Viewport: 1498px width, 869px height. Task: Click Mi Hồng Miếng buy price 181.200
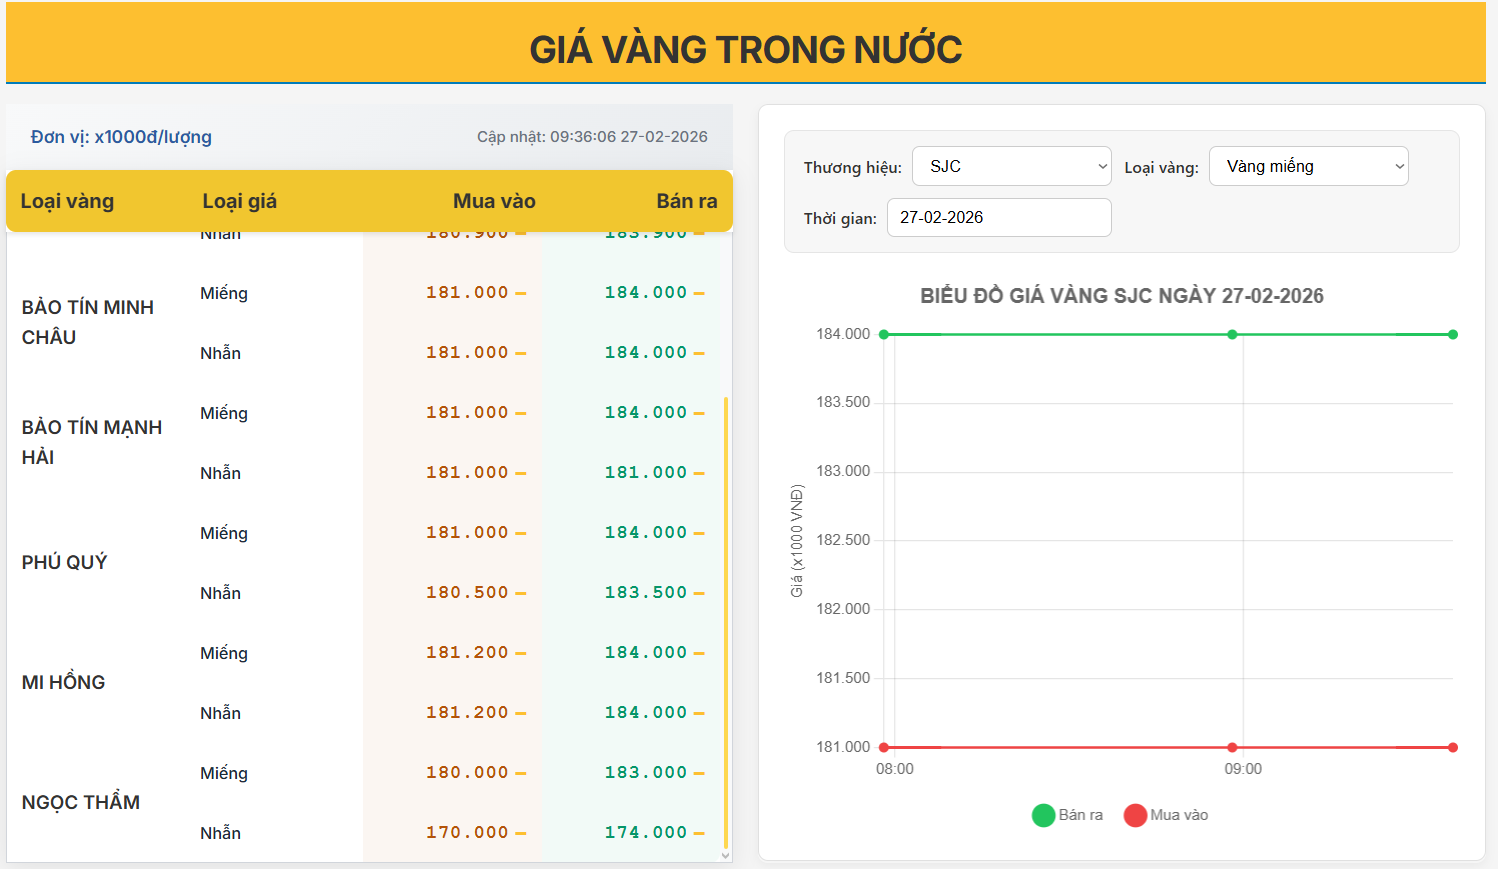(x=467, y=652)
